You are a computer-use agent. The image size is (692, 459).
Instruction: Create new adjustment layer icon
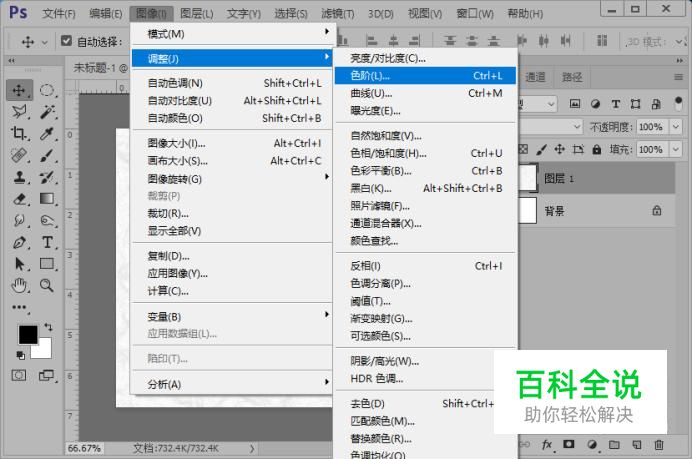click(592, 444)
